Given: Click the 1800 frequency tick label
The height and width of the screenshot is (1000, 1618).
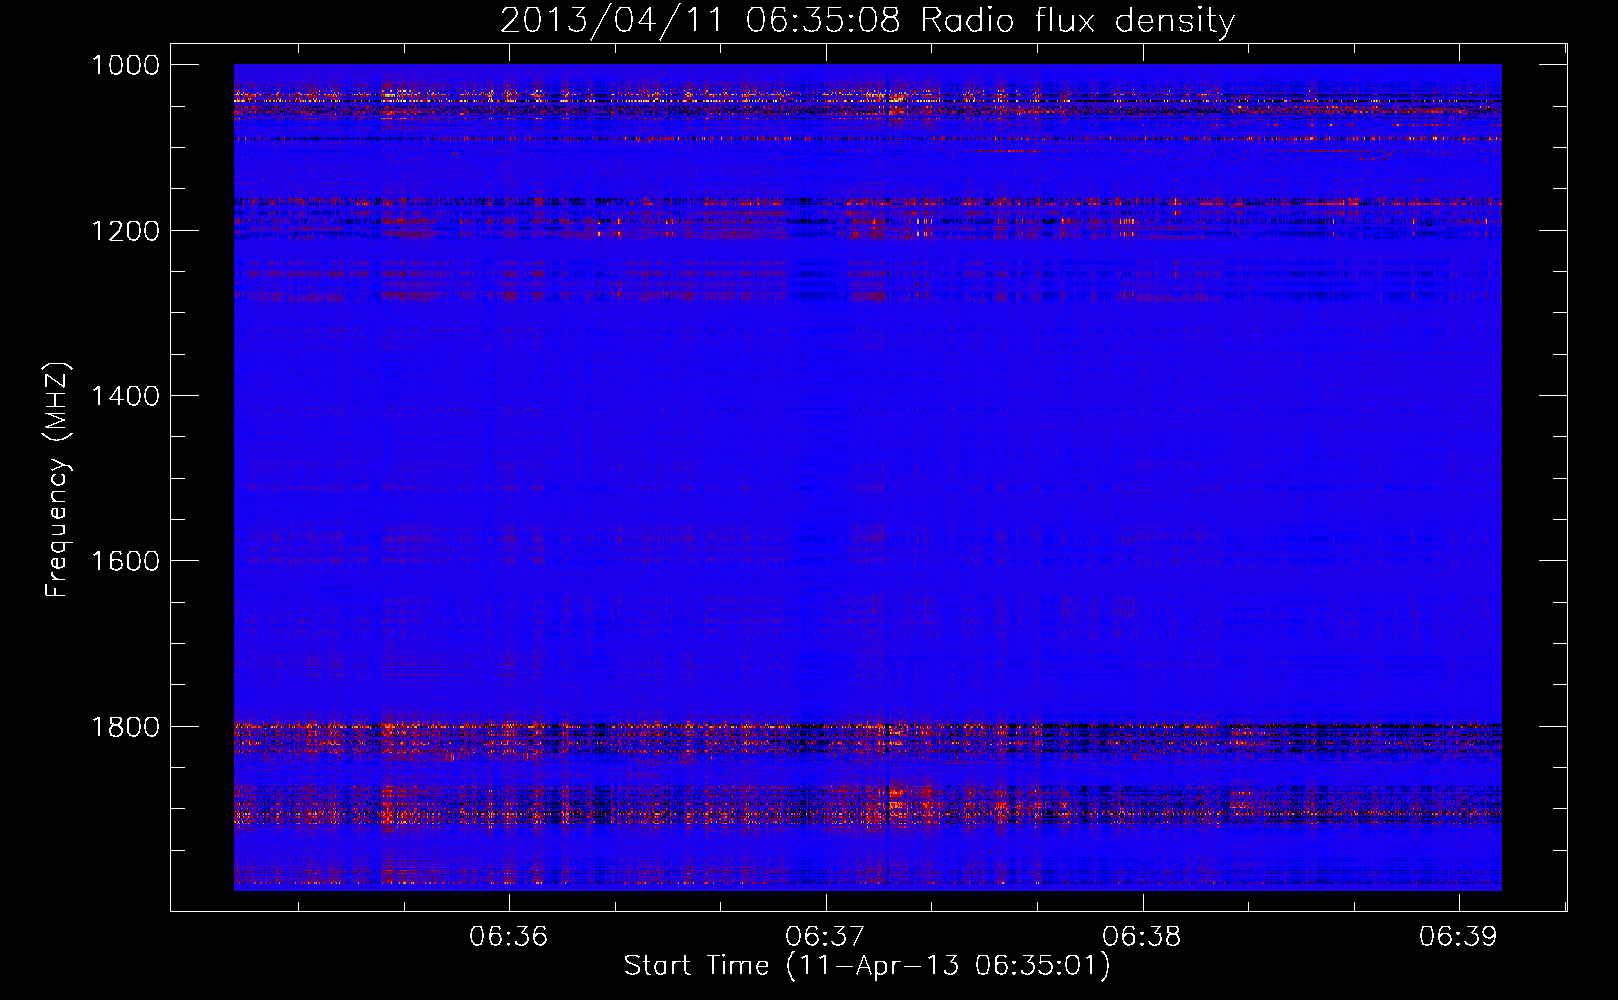Looking at the screenshot, I should pyautogui.click(x=125, y=727).
